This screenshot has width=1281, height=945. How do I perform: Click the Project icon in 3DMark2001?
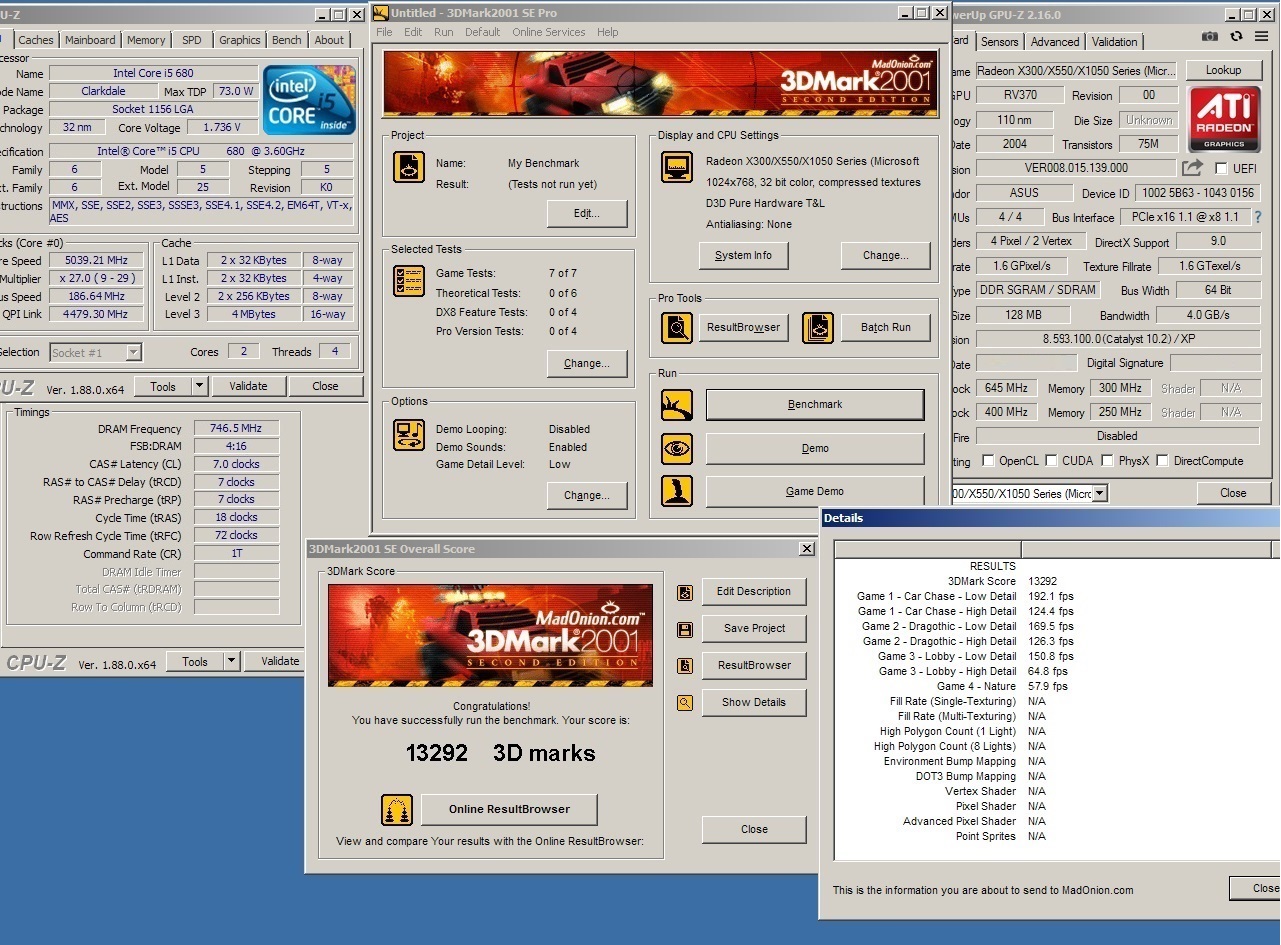click(409, 168)
